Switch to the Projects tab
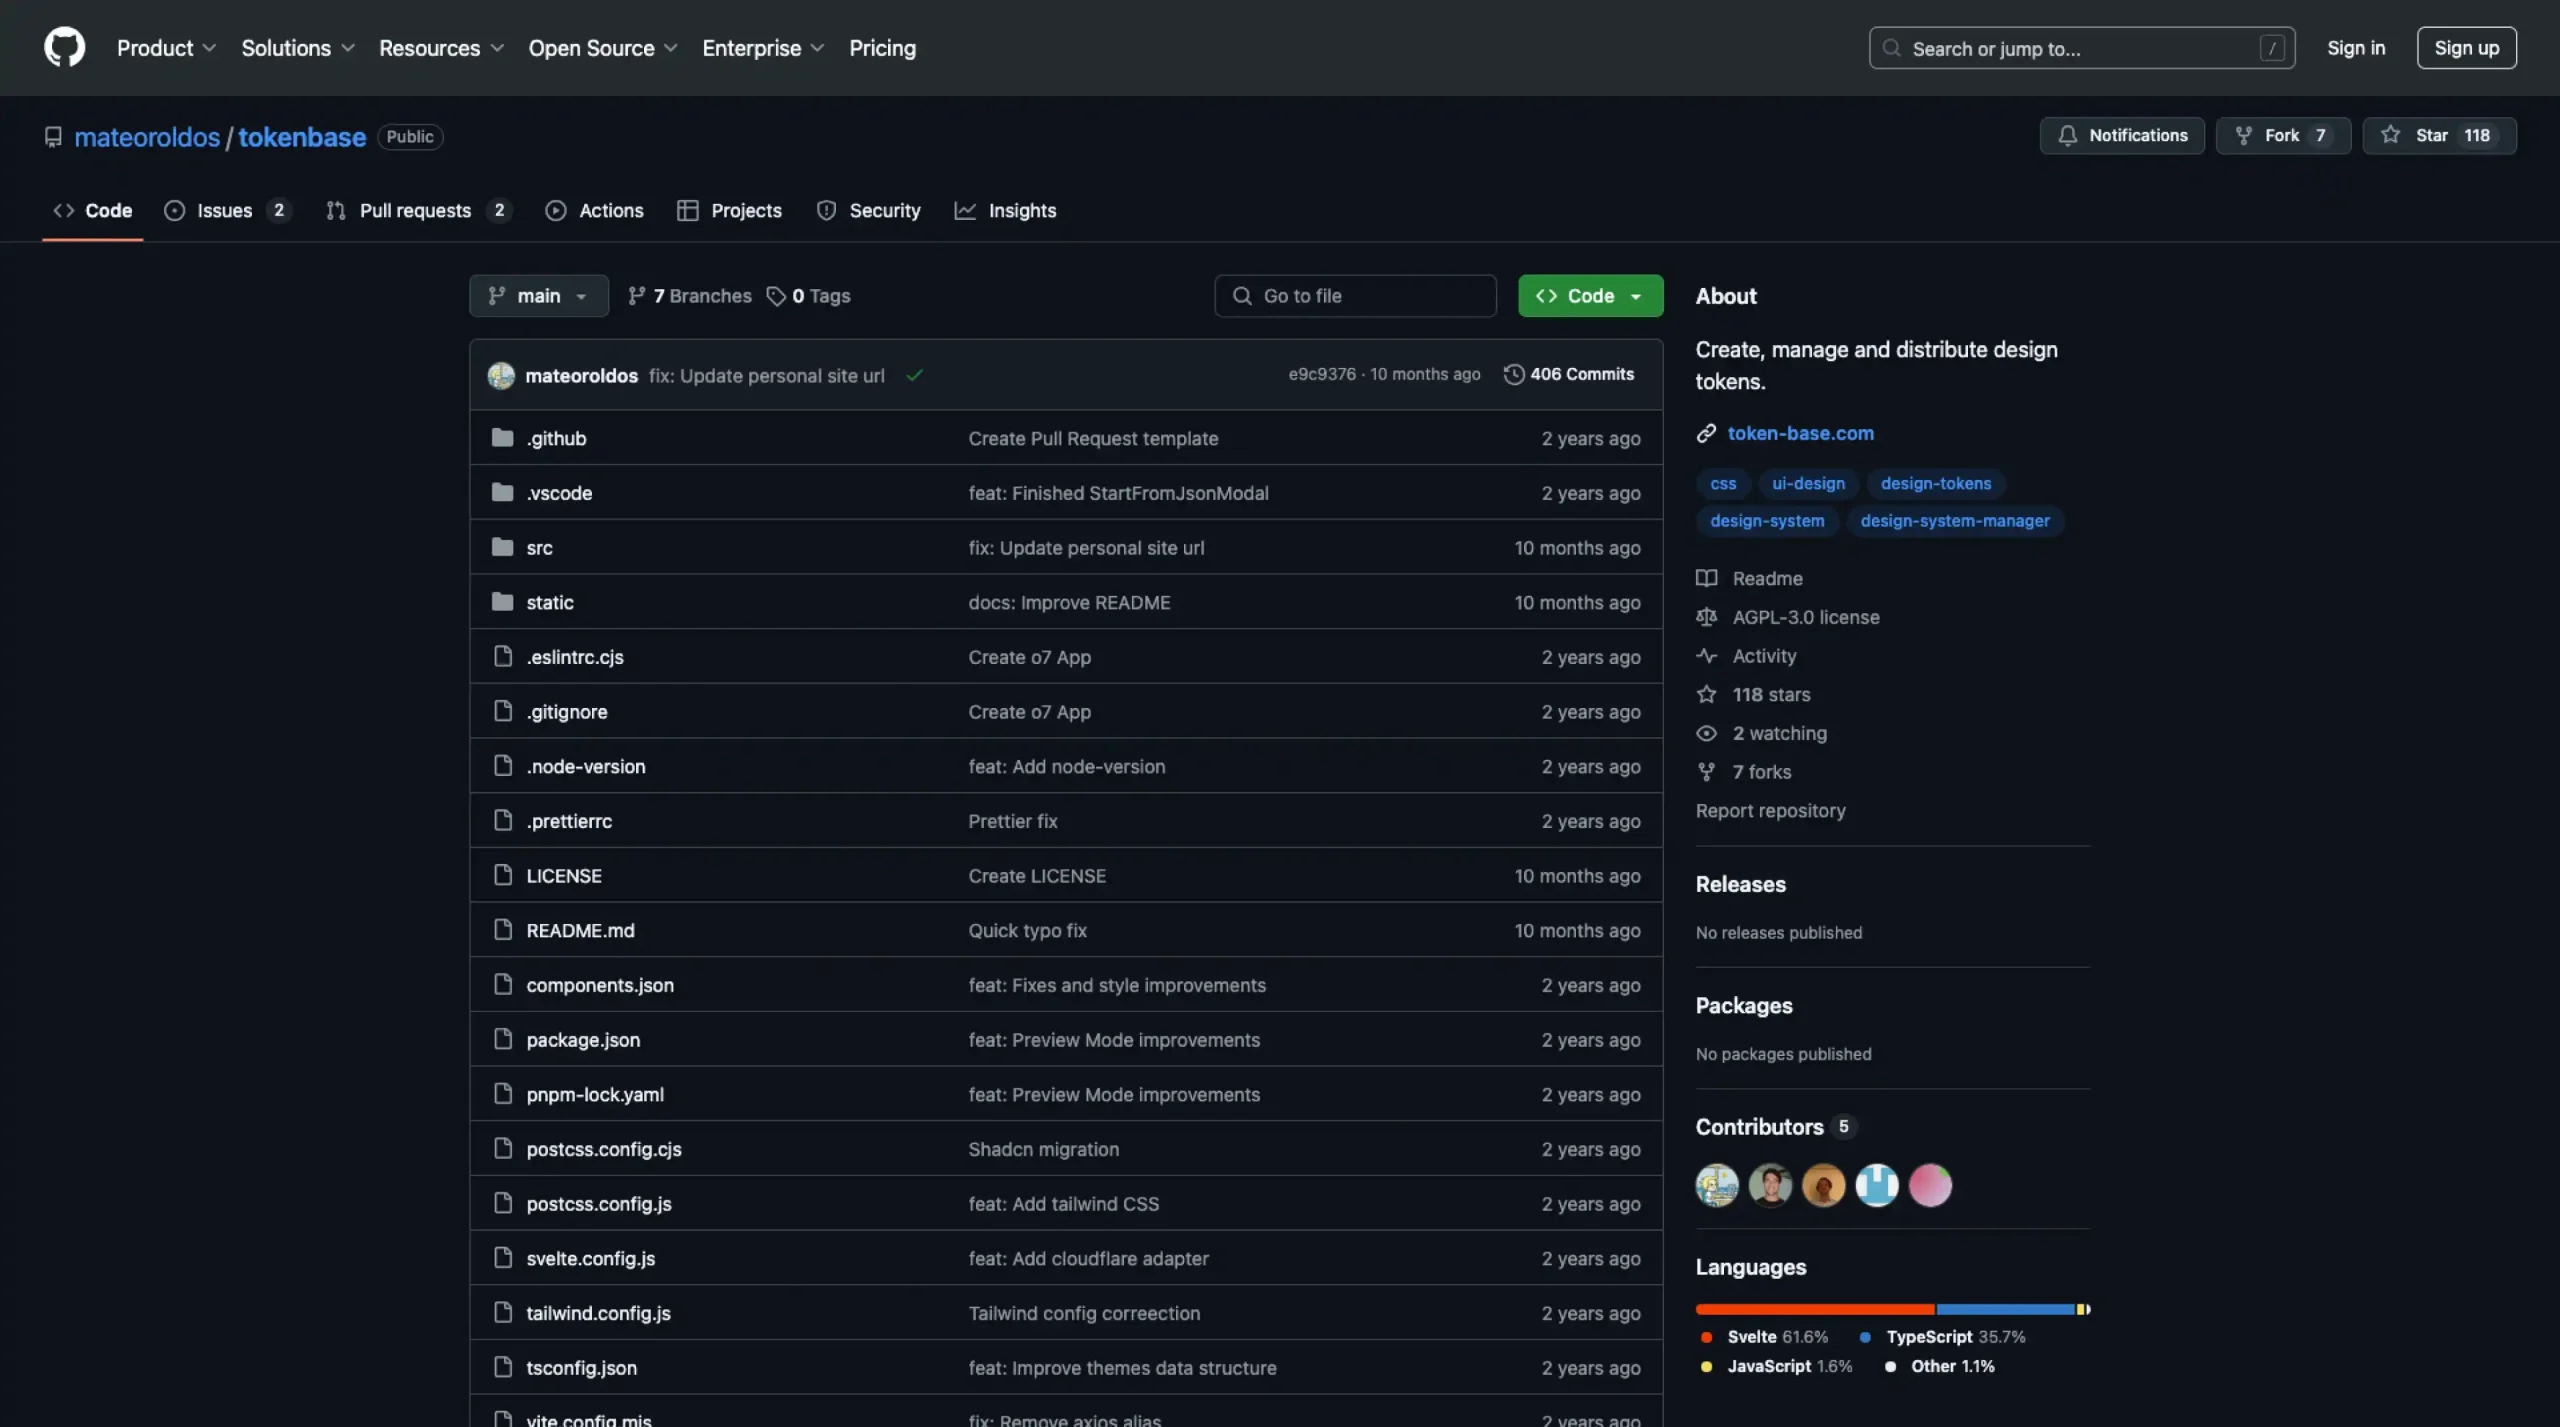2560x1427 pixels. pos(730,210)
